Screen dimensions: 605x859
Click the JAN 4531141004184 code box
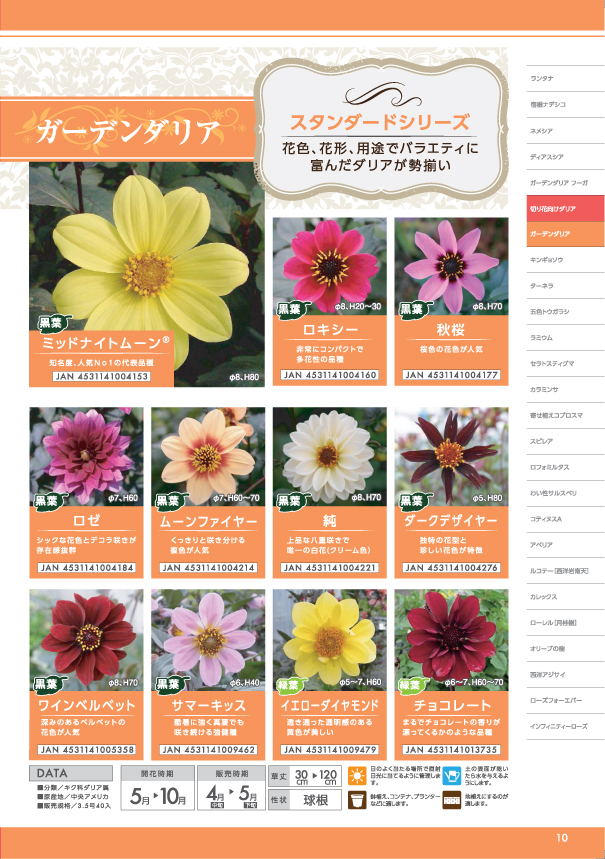tap(87, 568)
